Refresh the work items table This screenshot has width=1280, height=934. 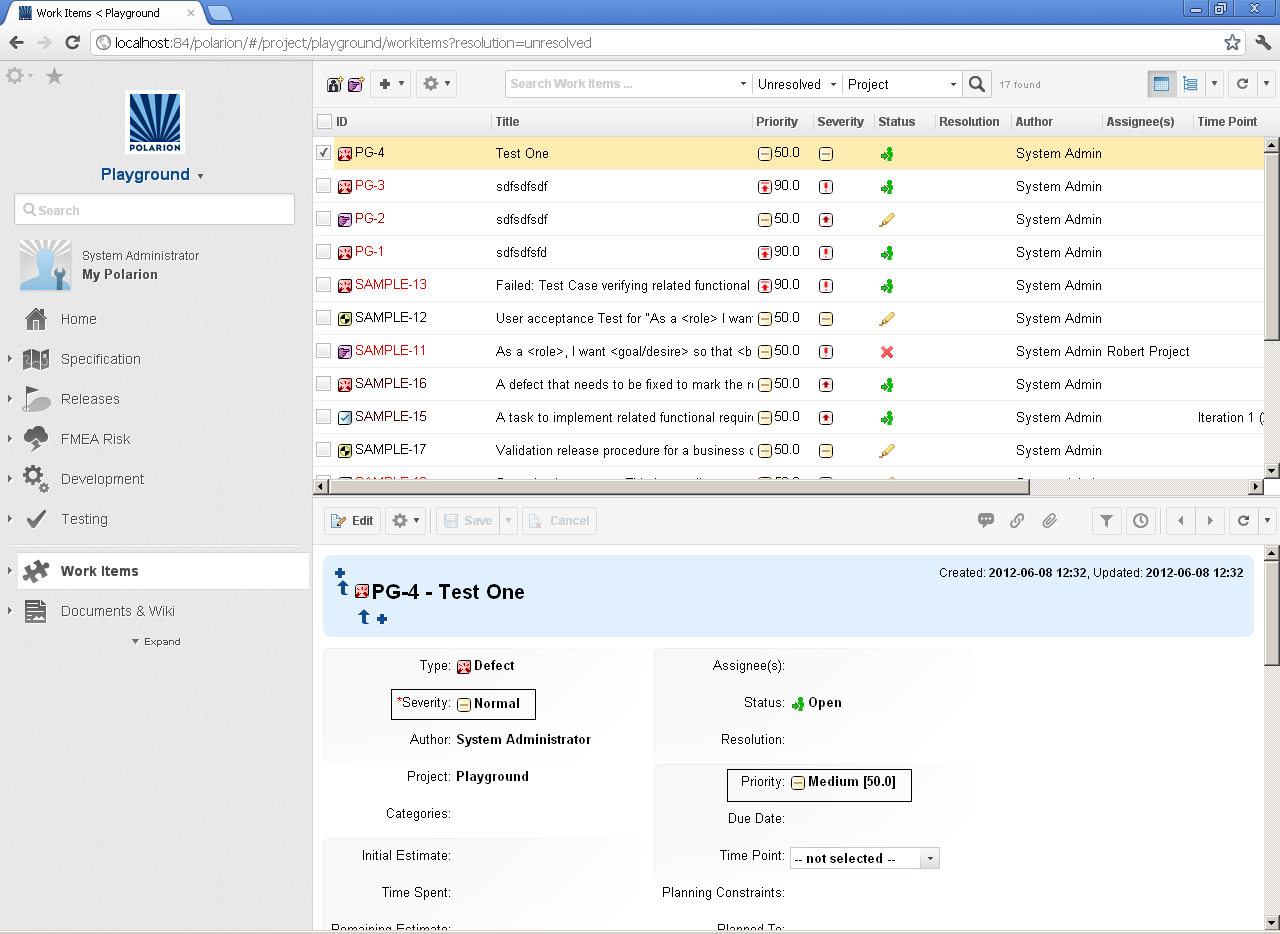pyautogui.click(x=1242, y=84)
